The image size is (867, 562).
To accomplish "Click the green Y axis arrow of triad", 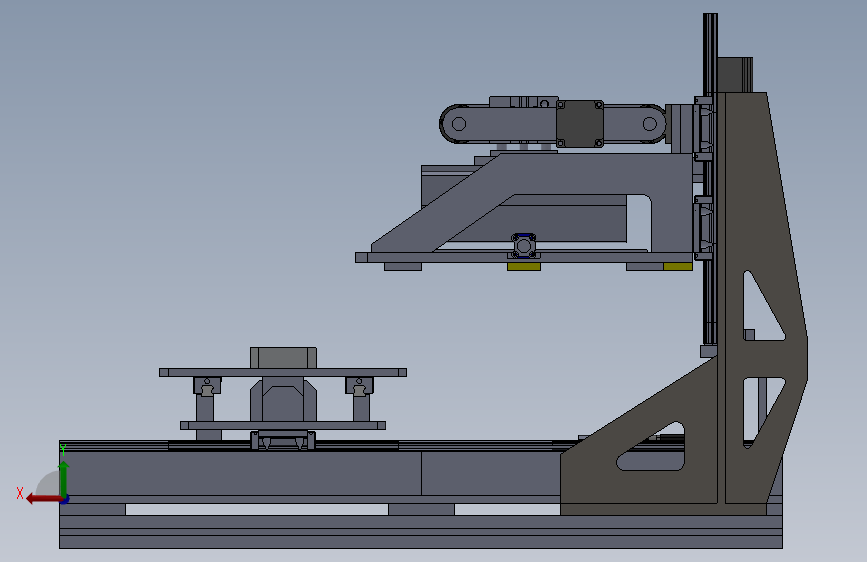I will (64, 478).
